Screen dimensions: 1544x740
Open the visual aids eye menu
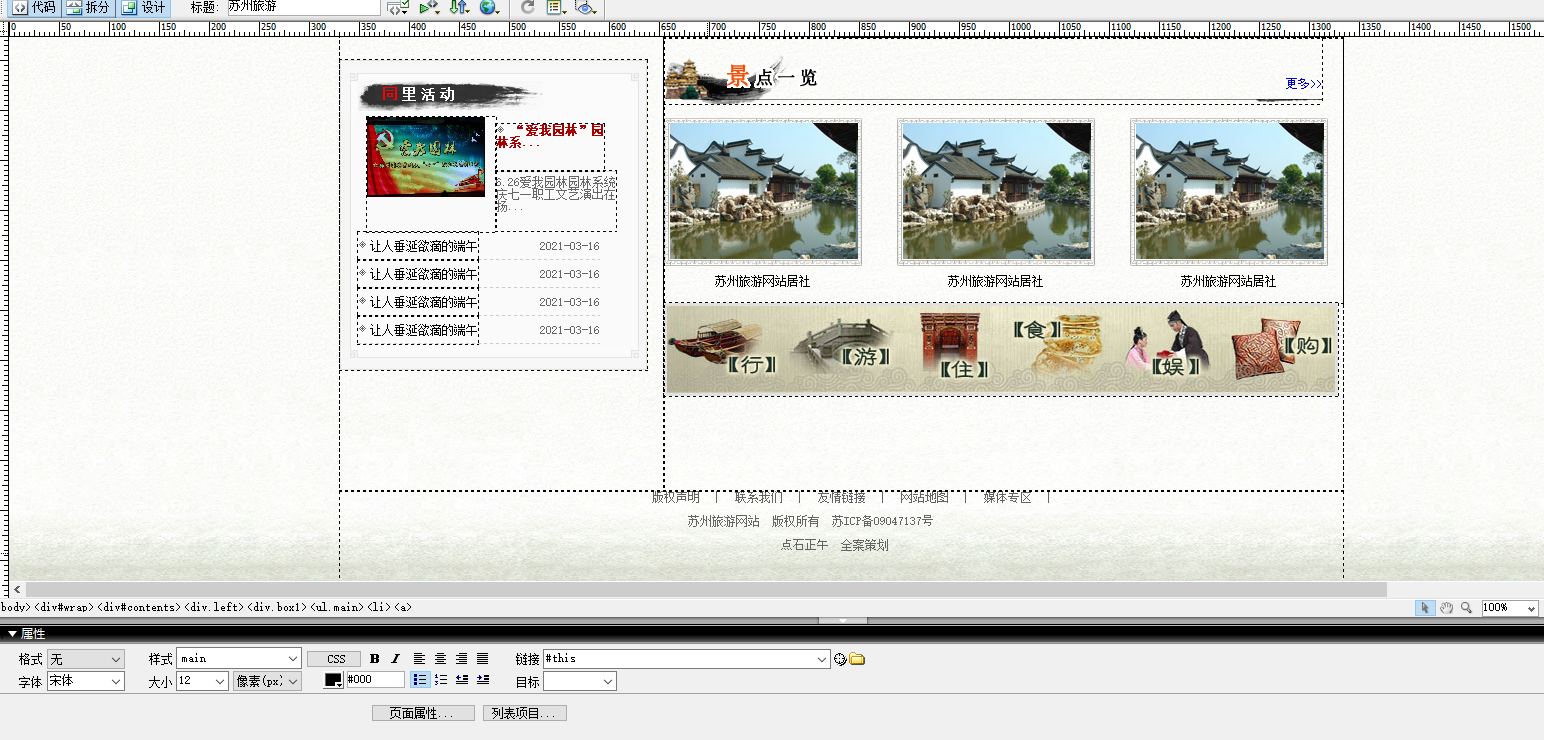(x=586, y=7)
